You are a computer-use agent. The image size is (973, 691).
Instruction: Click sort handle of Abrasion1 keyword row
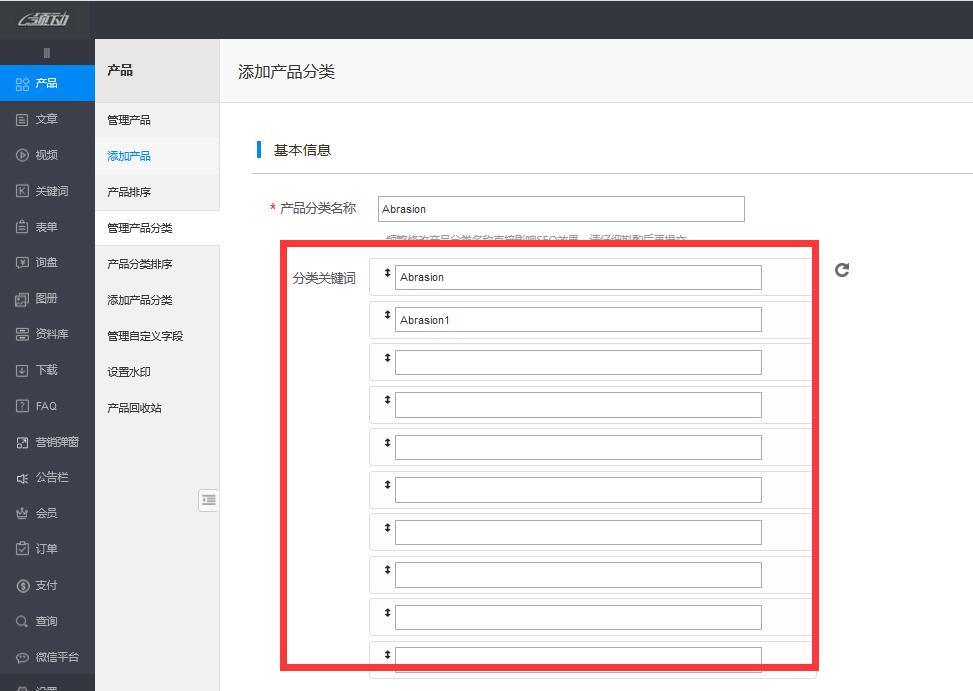click(387, 315)
